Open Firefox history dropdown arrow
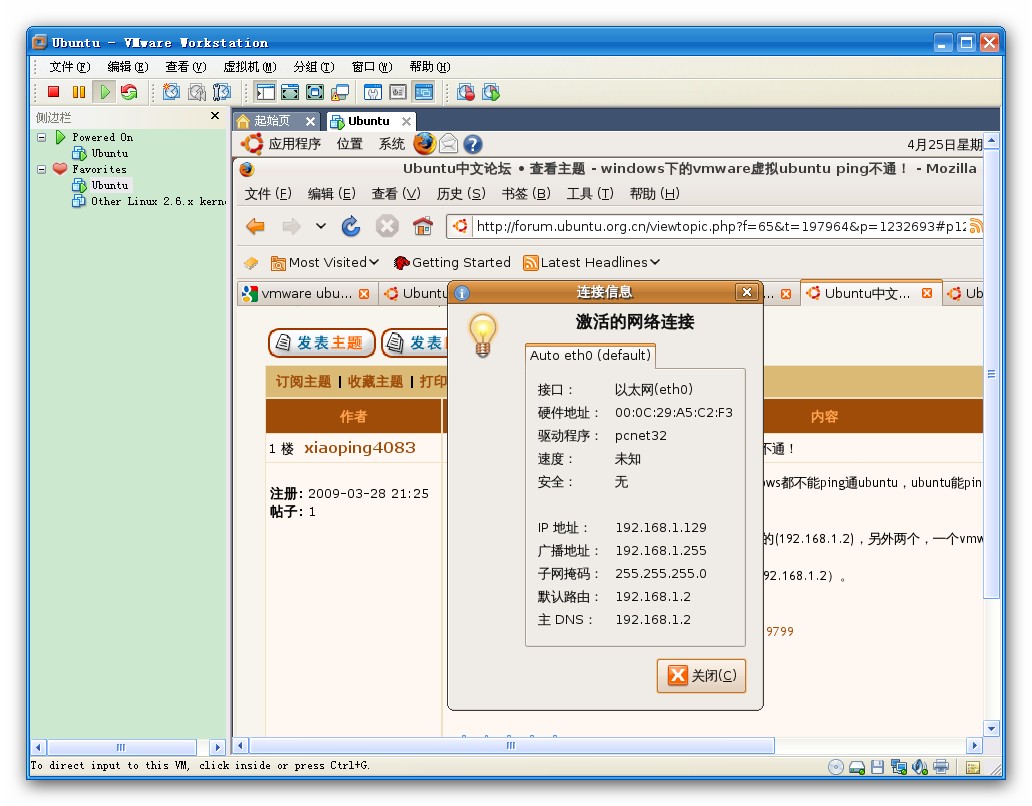Image resolution: width=1032 pixels, height=806 pixels. (321, 226)
